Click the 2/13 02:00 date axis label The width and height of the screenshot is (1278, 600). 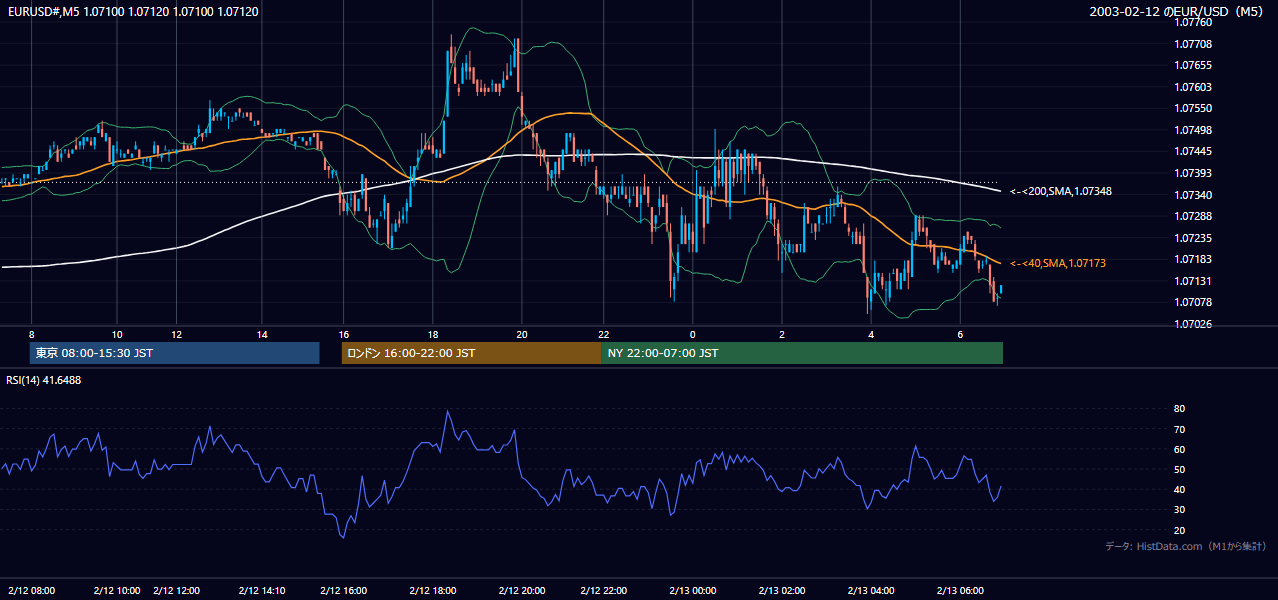click(782, 590)
